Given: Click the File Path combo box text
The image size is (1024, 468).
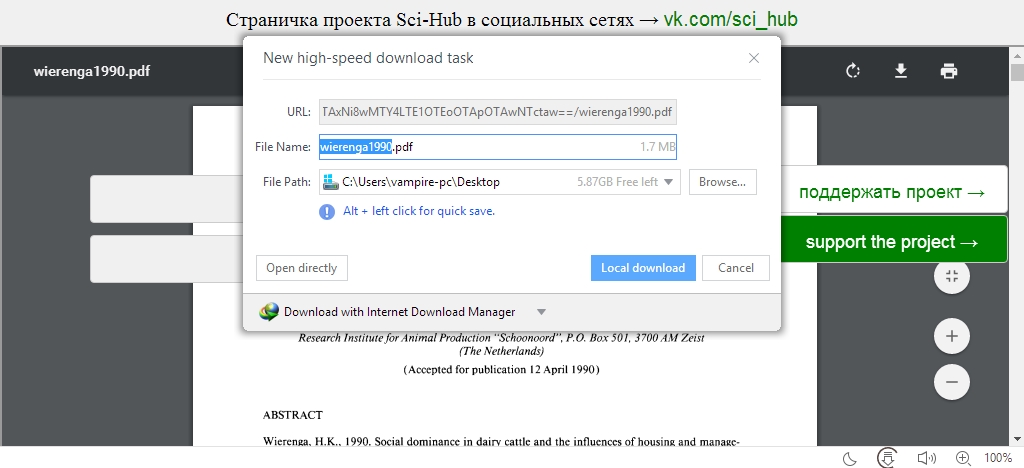Looking at the screenshot, I should coord(421,182).
